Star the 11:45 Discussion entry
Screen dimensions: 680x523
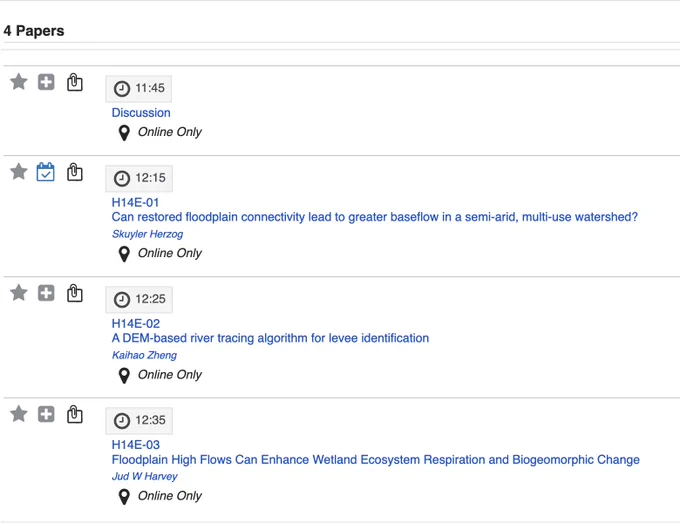[19, 82]
